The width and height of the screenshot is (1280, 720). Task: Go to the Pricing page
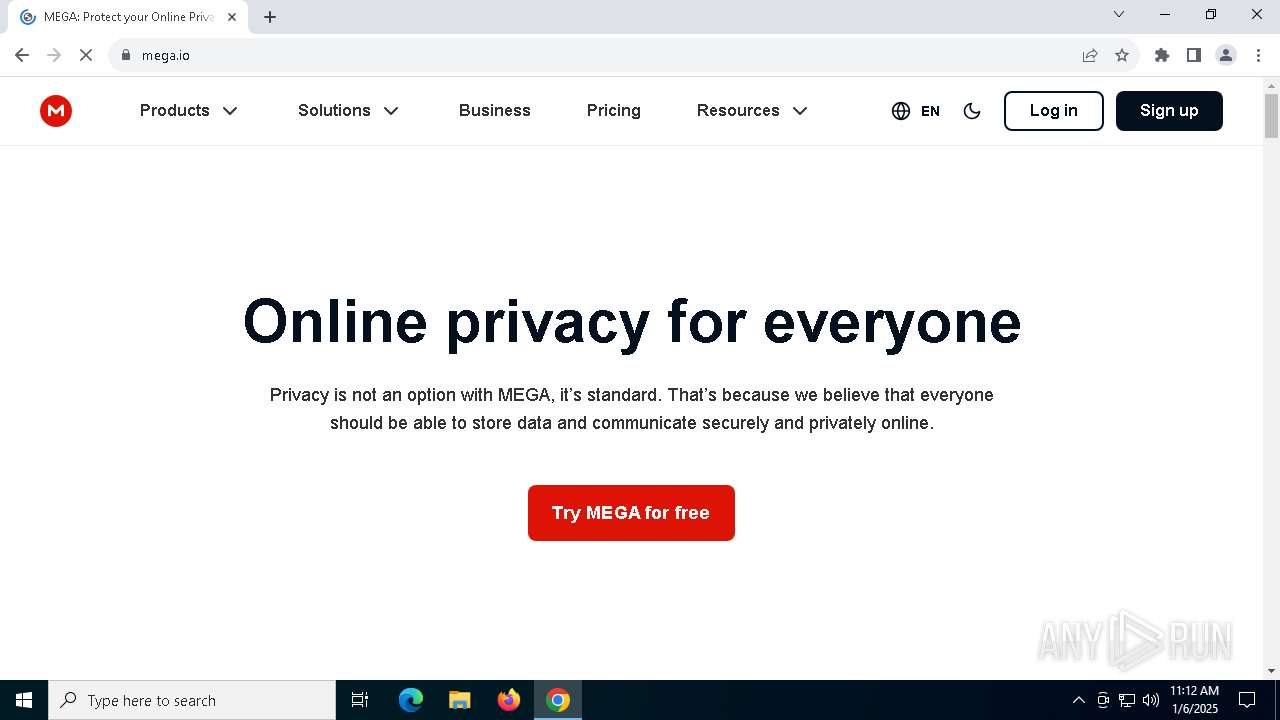(x=614, y=111)
